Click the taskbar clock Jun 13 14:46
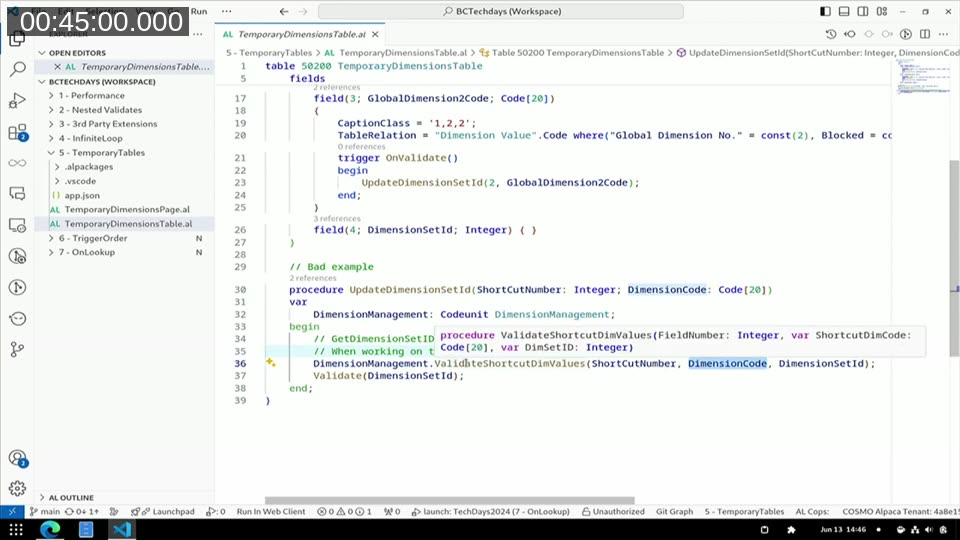The height and width of the screenshot is (540, 960). tap(843, 530)
